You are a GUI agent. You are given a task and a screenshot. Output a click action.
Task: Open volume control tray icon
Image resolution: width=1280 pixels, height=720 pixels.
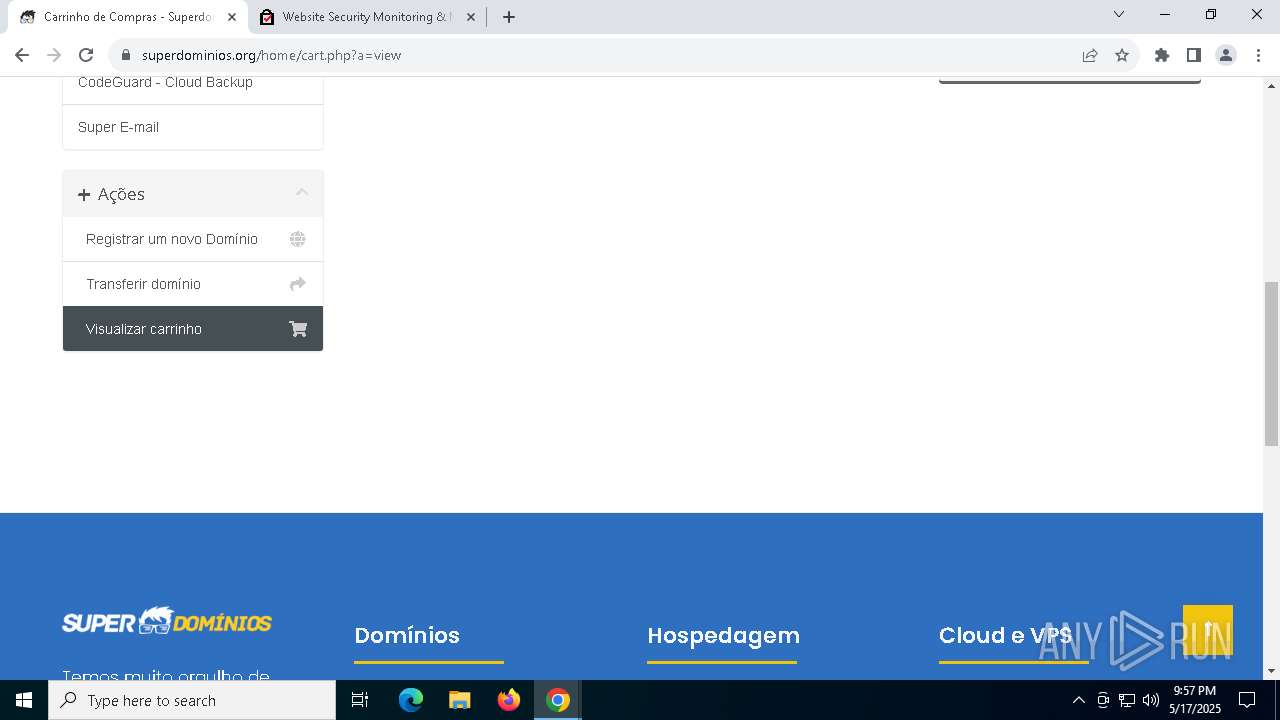click(x=1151, y=700)
